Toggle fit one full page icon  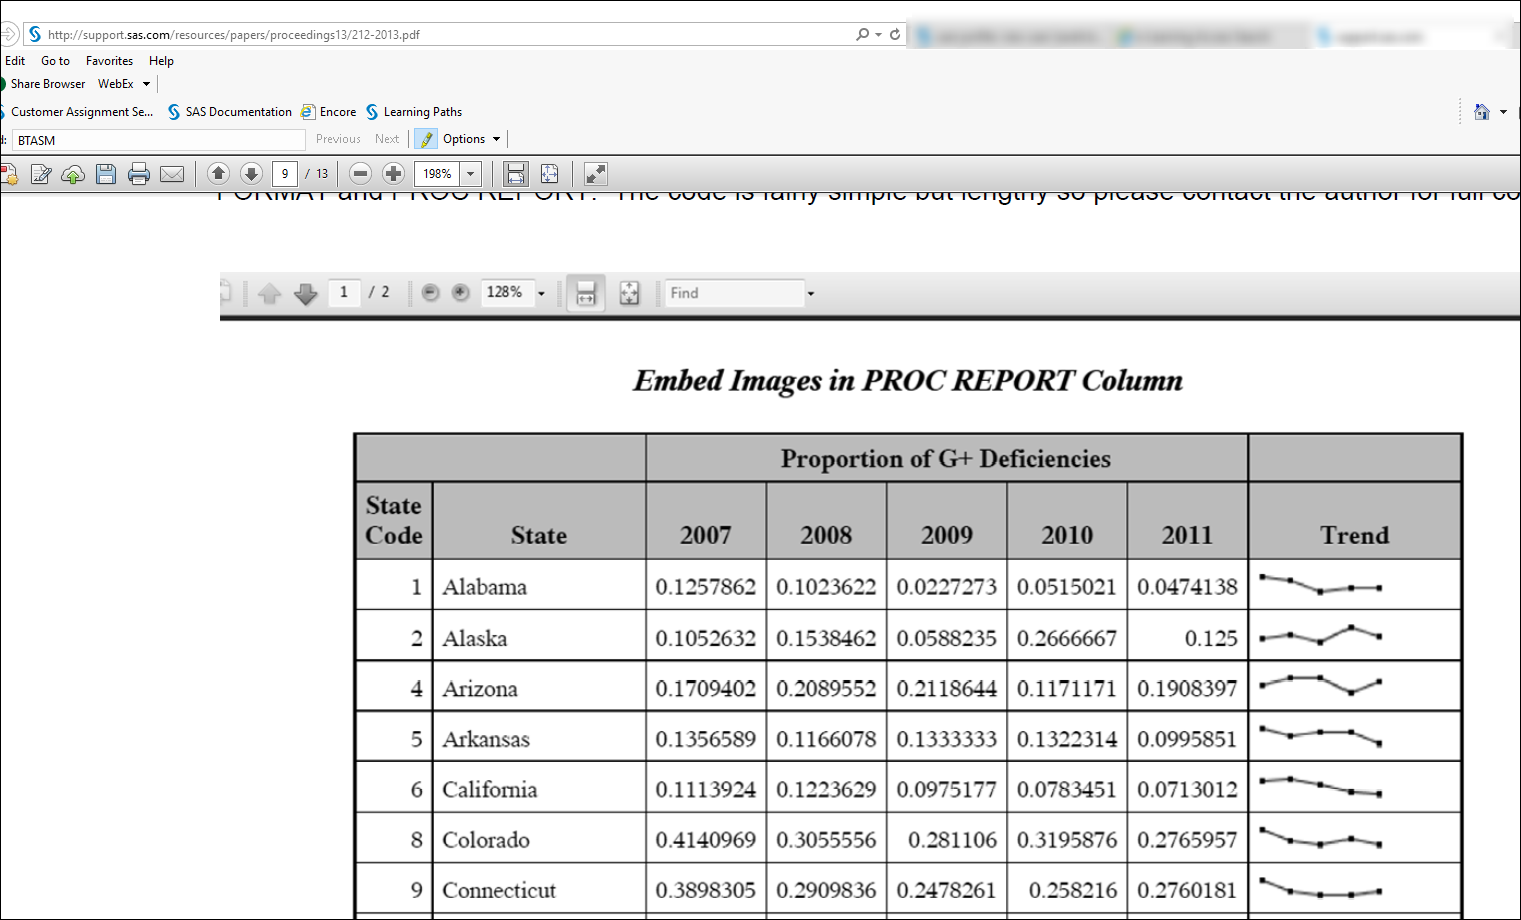549,174
